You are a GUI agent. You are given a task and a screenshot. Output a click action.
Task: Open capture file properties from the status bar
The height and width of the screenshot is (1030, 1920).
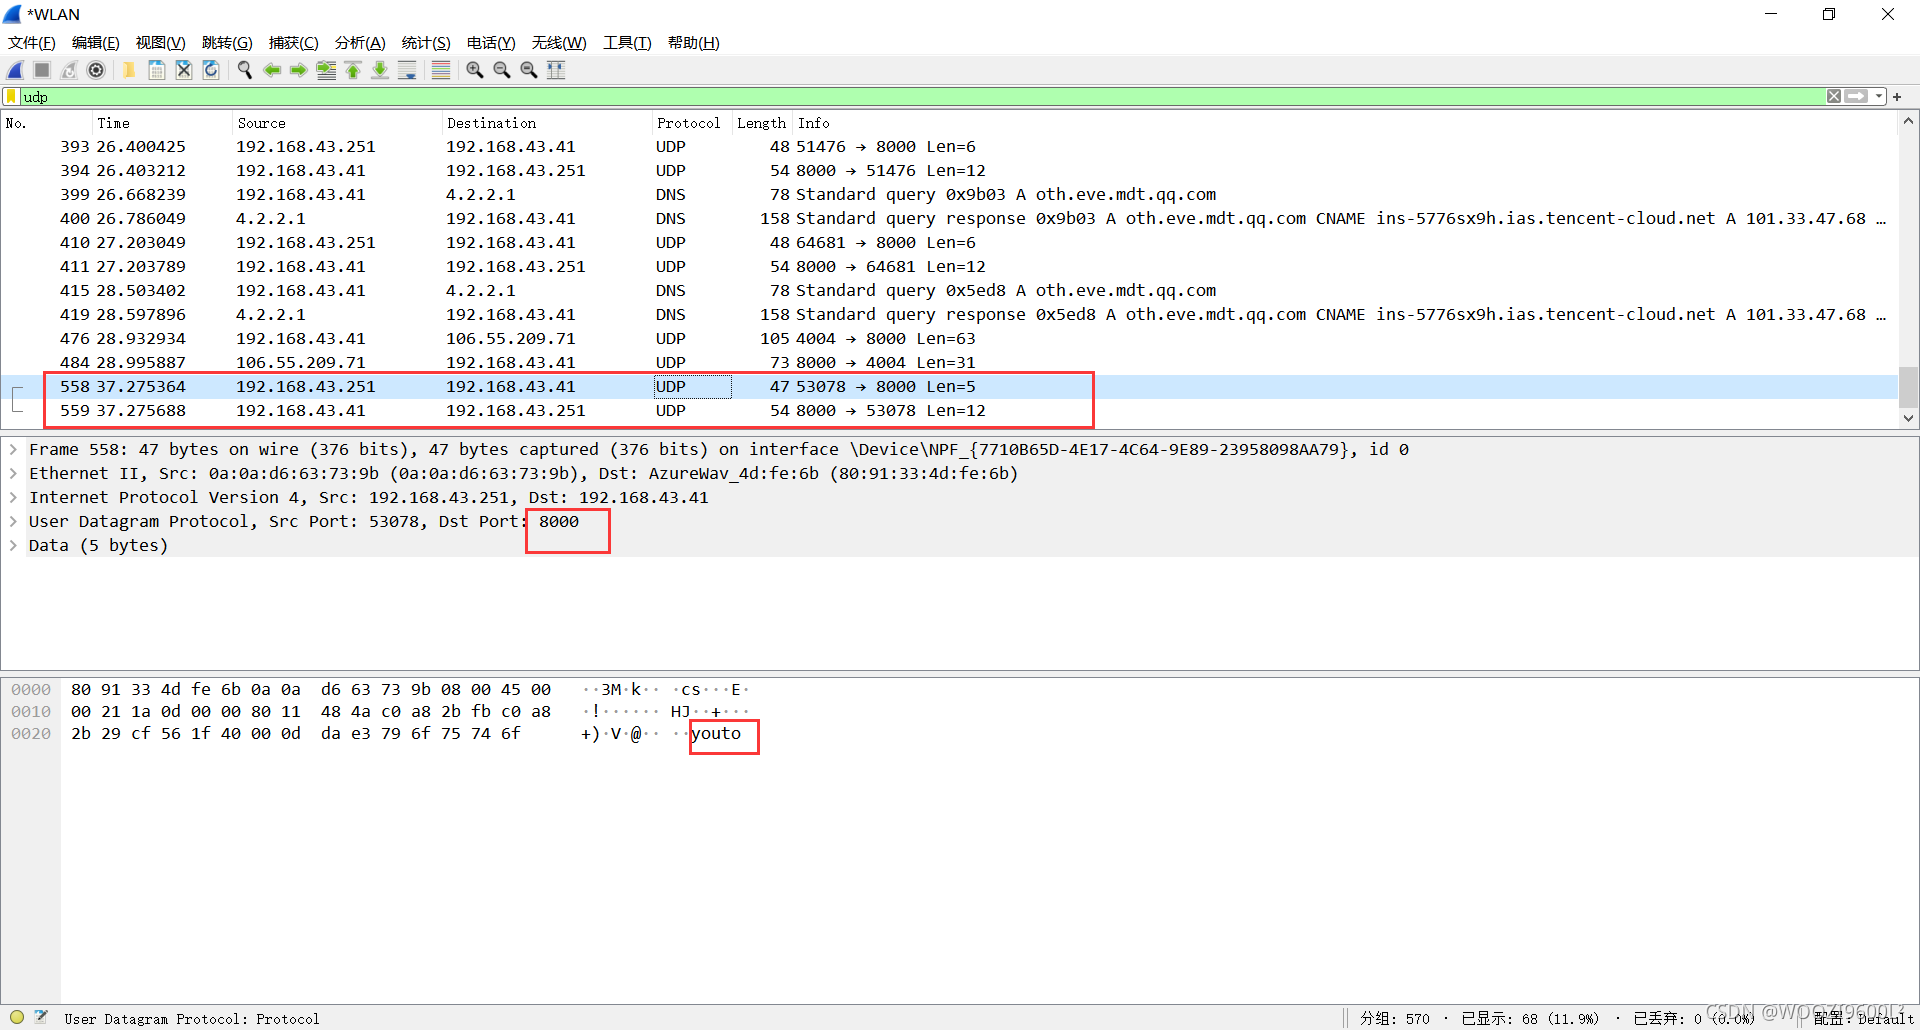(41, 1018)
